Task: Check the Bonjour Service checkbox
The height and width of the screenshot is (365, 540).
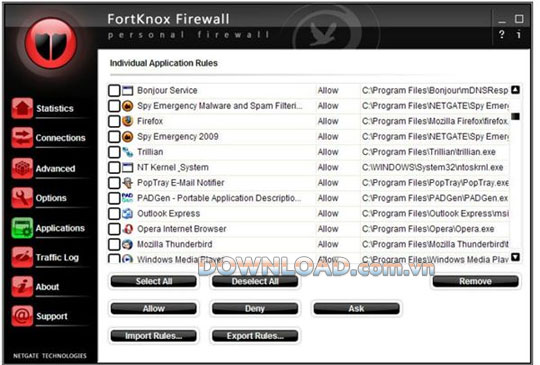Action: click(x=114, y=91)
